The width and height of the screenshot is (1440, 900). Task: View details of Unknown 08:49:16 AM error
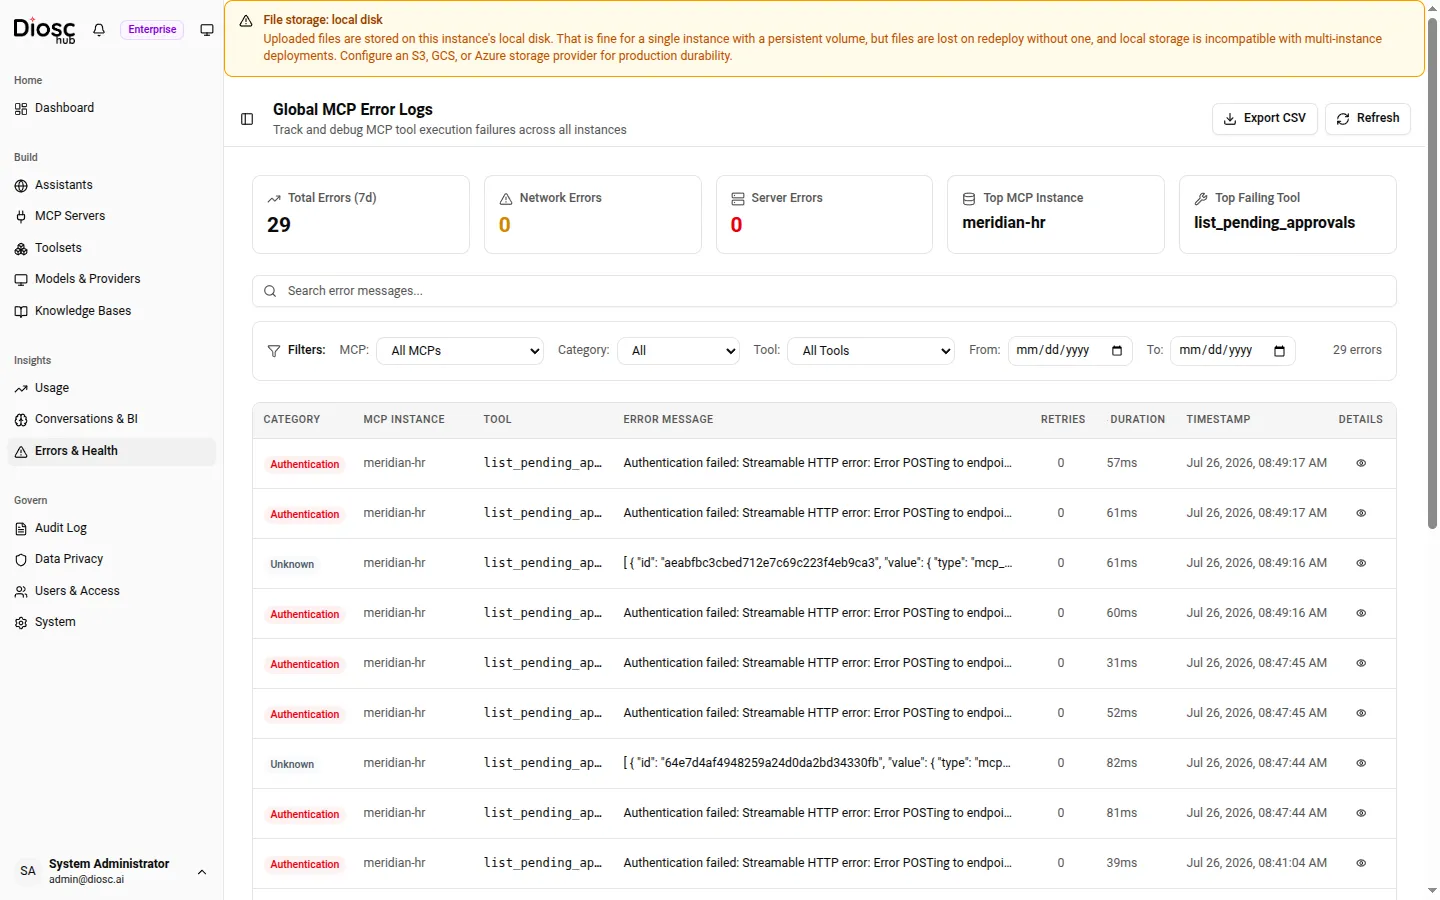1361,563
